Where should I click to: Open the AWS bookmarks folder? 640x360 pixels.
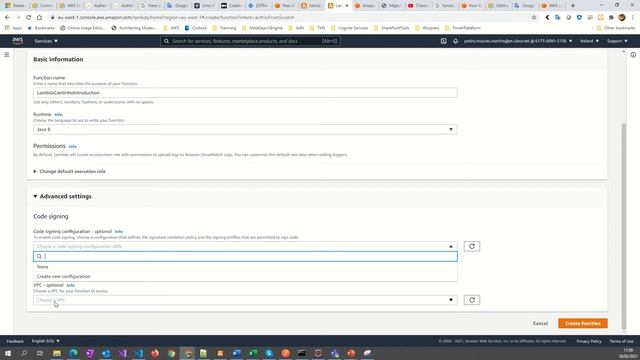(x=171, y=28)
